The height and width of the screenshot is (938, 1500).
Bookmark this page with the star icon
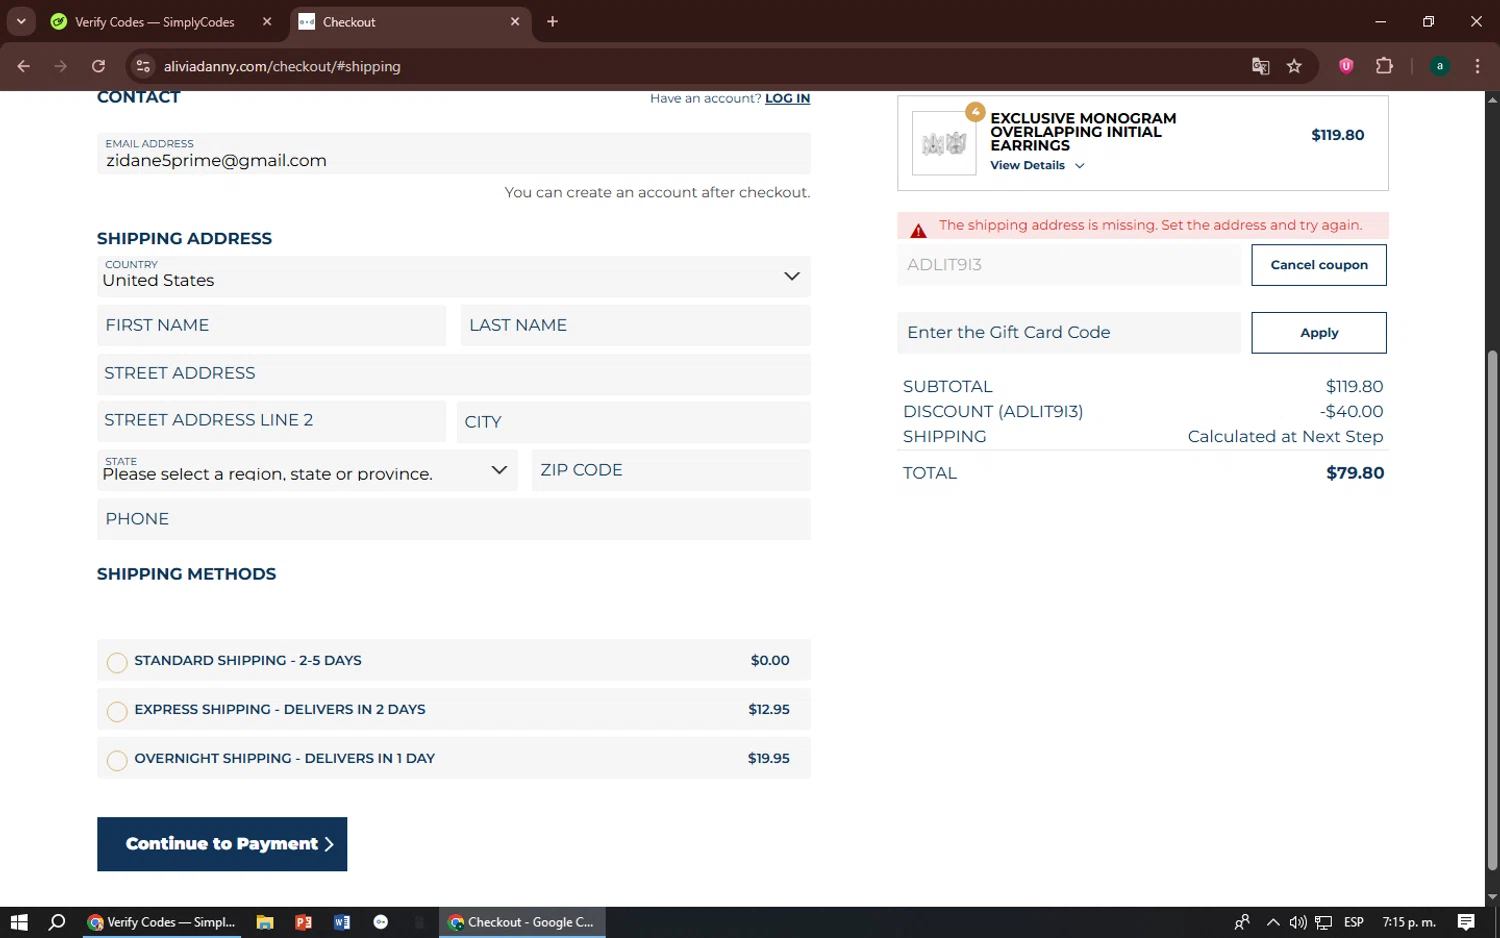(1294, 66)
